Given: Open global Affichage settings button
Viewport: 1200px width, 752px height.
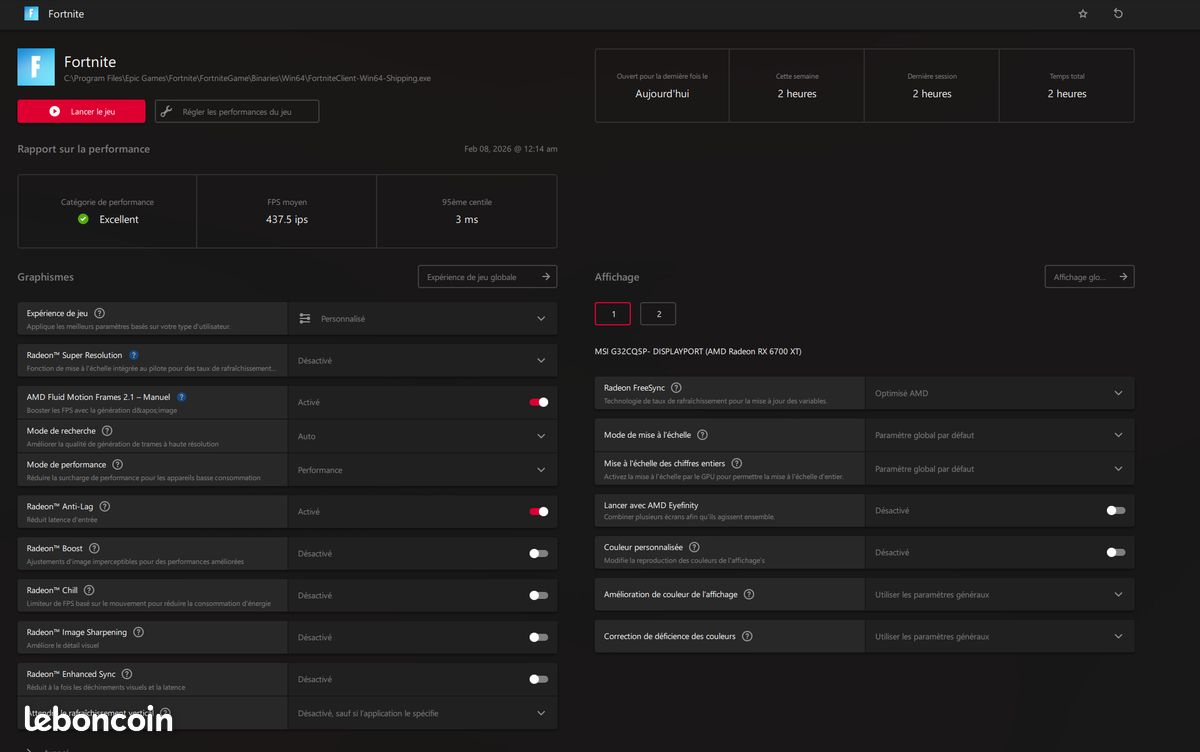Looking at the screenshot, I should coord(1089,277).
